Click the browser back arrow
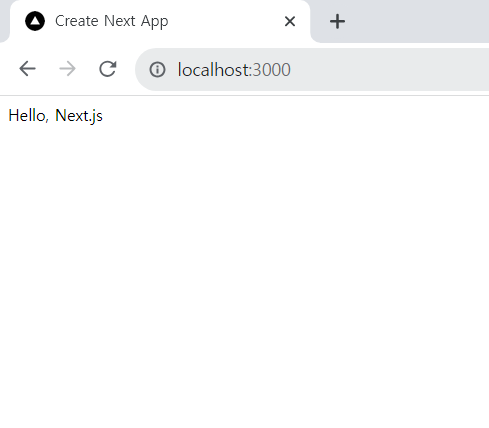 click(x=27, y=69)
